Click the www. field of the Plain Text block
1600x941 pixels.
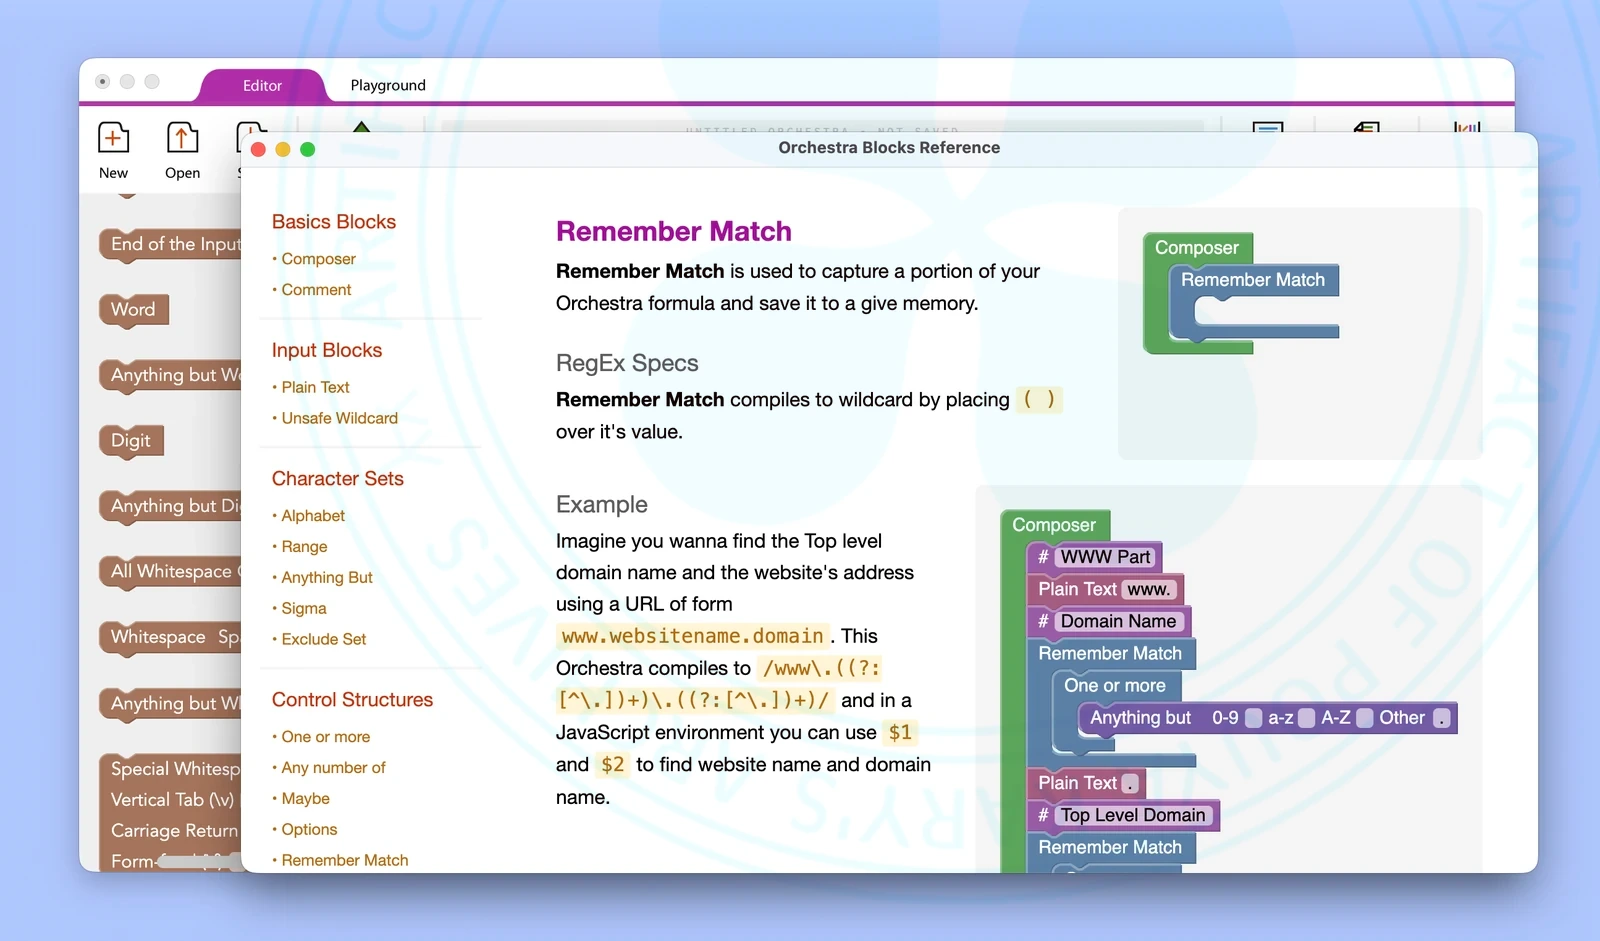[1149, 590]
